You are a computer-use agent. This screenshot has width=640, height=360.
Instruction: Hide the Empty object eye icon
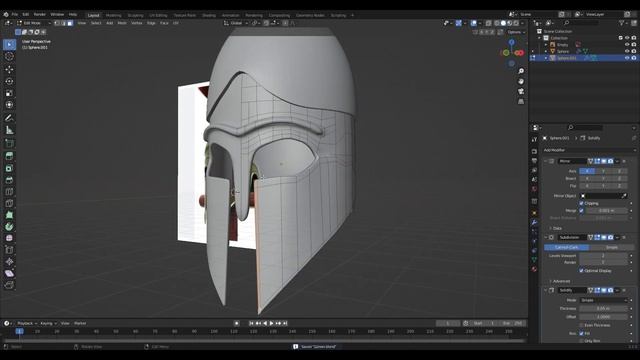tap(627, 45)
